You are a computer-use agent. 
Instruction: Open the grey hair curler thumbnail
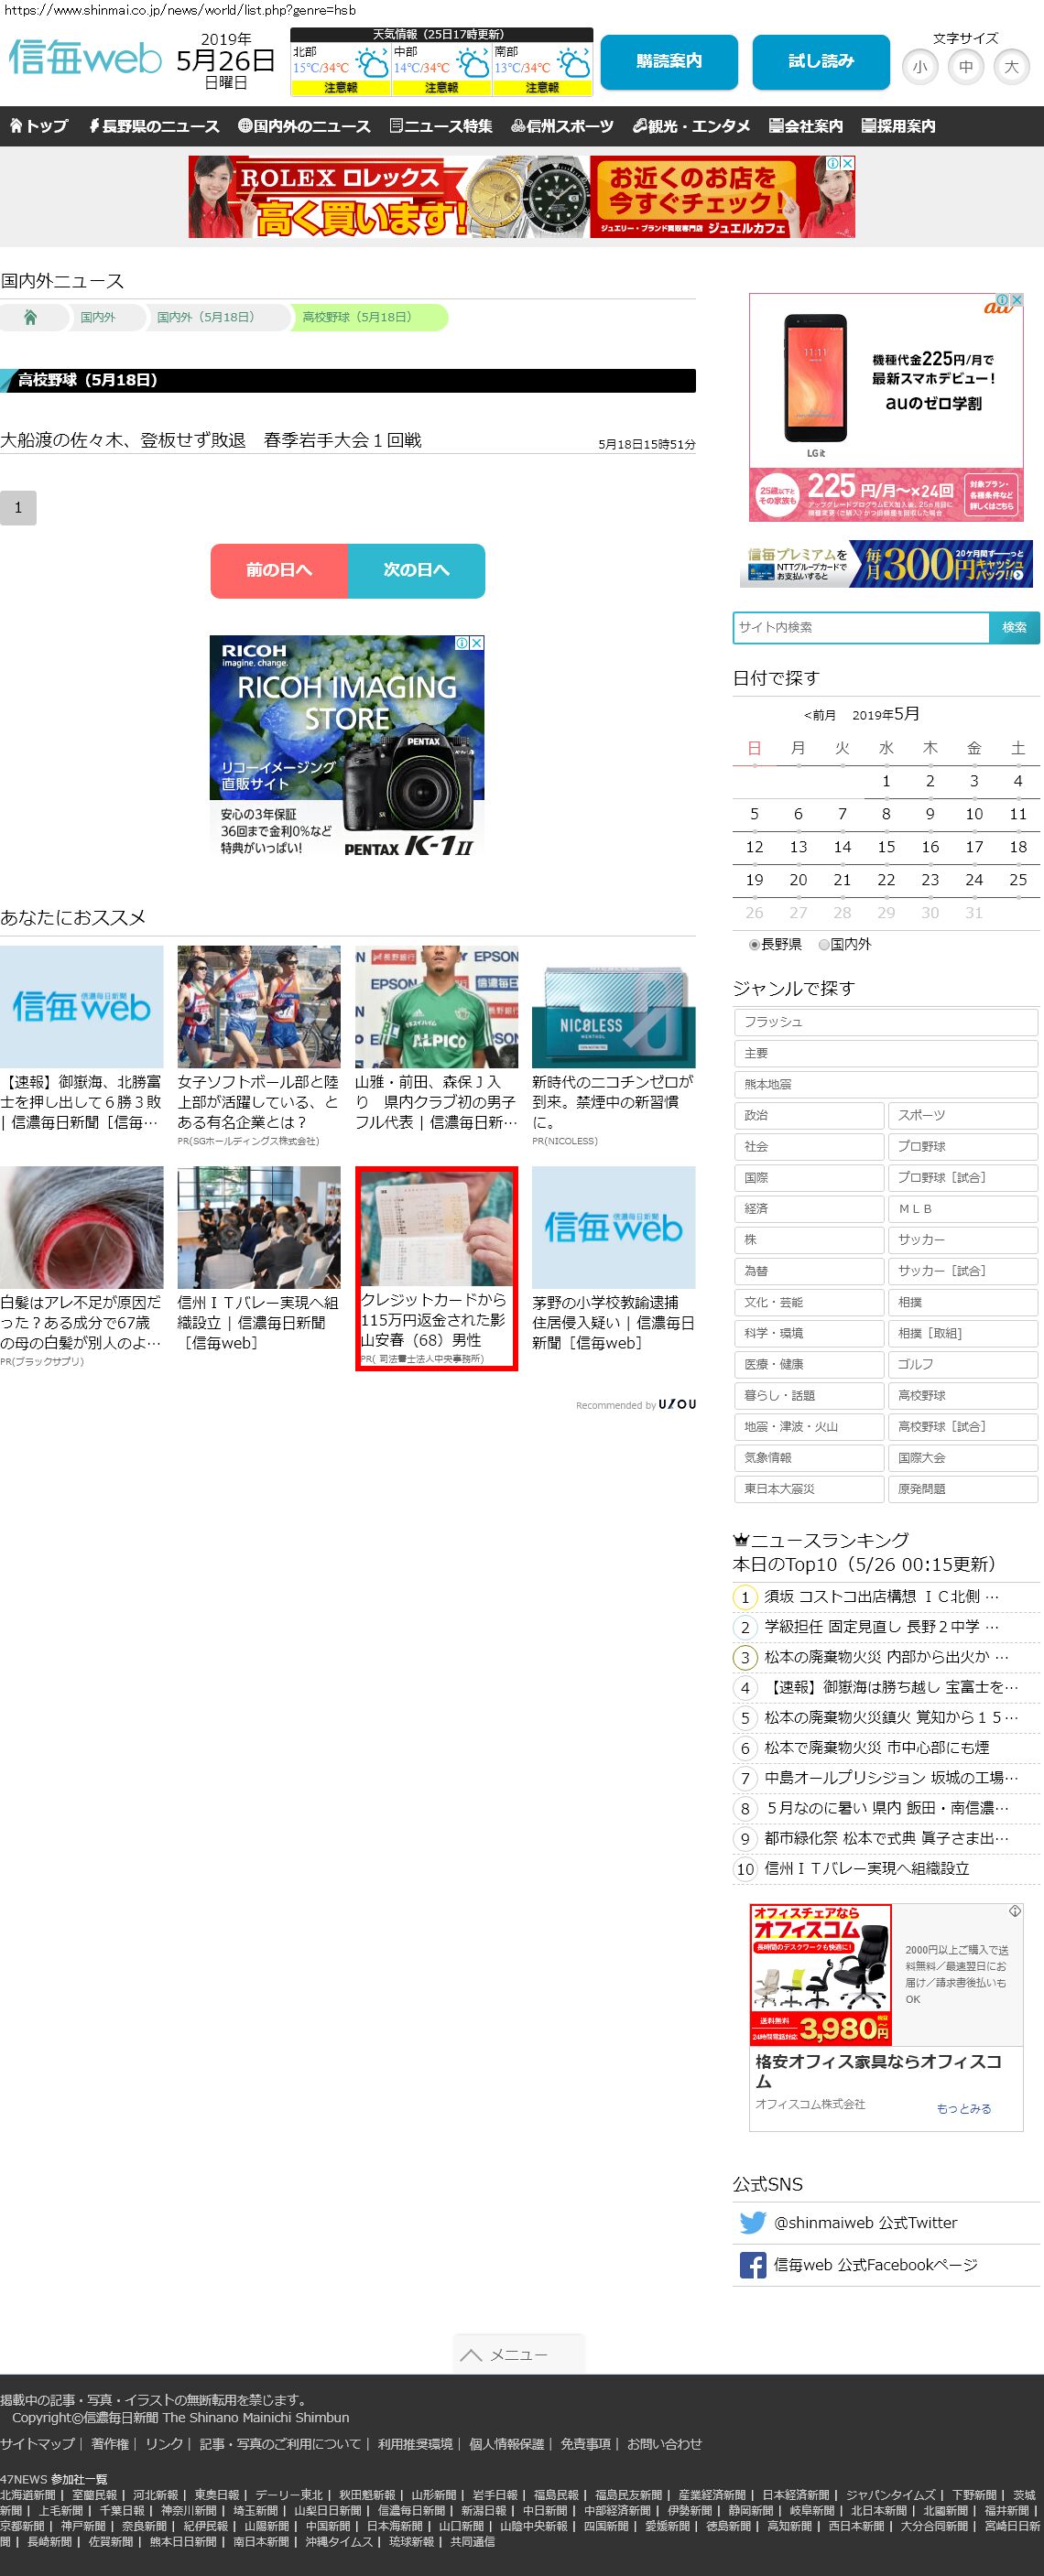pos(82,1227)
